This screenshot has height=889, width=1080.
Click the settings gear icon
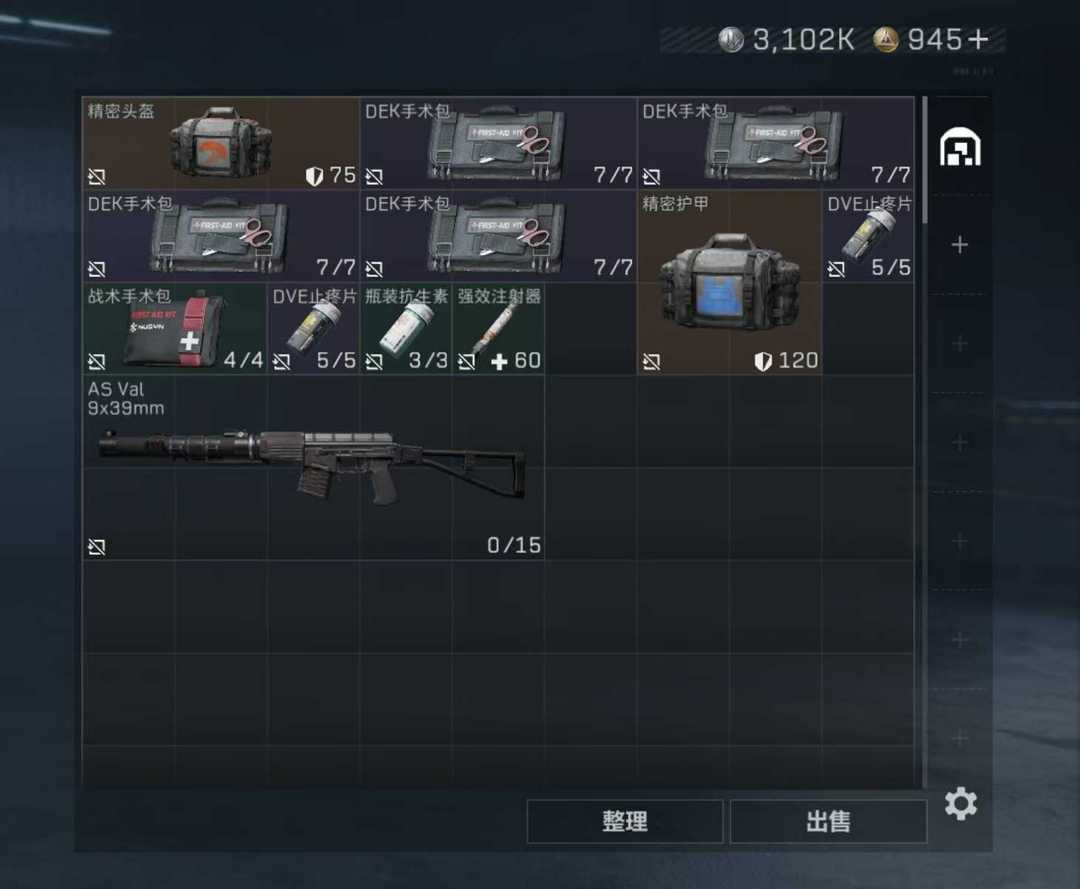point(960,804)
